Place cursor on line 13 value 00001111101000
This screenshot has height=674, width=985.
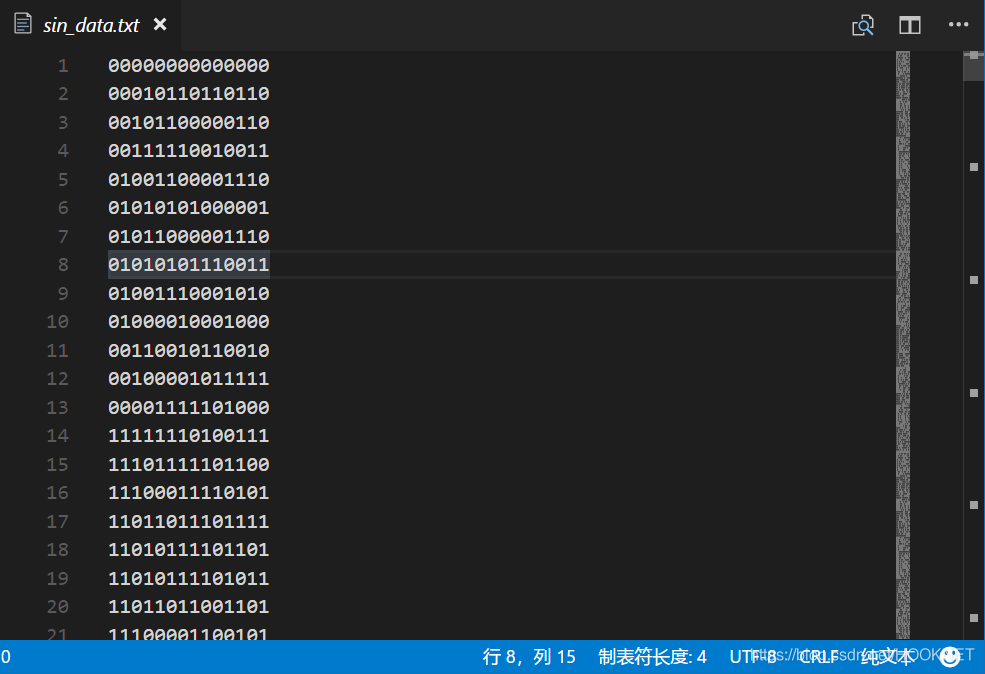click(x=188, y=408)
